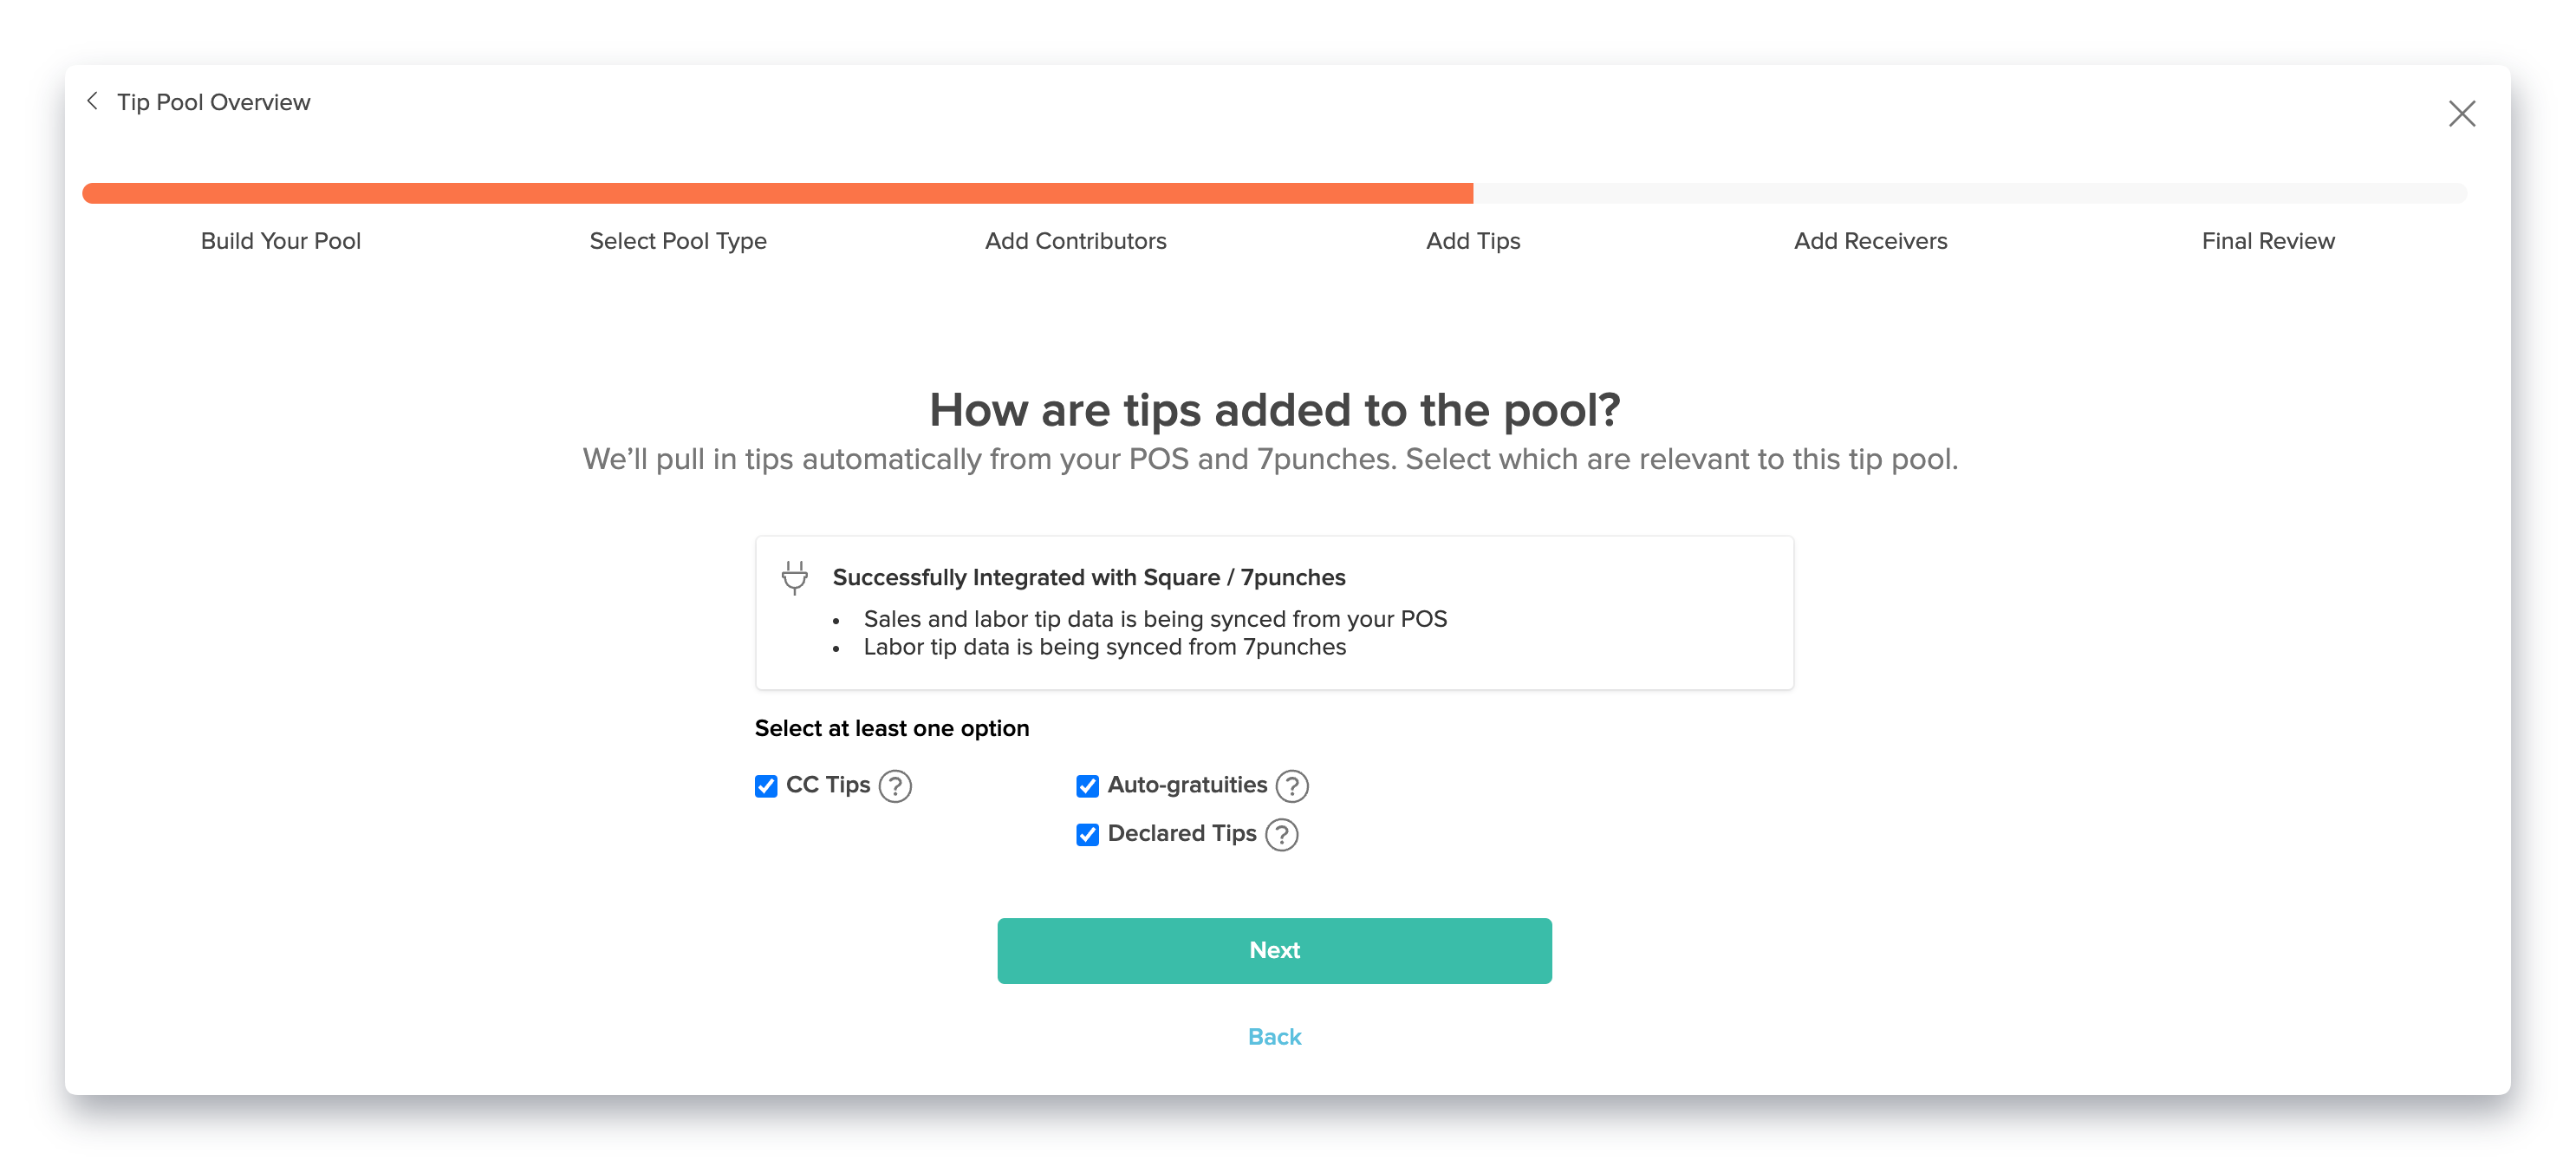Viewport: 2576px width, 1160px height.
Task: Click the green Next button
Action: pyautogui.click(x=1274, y=950)
